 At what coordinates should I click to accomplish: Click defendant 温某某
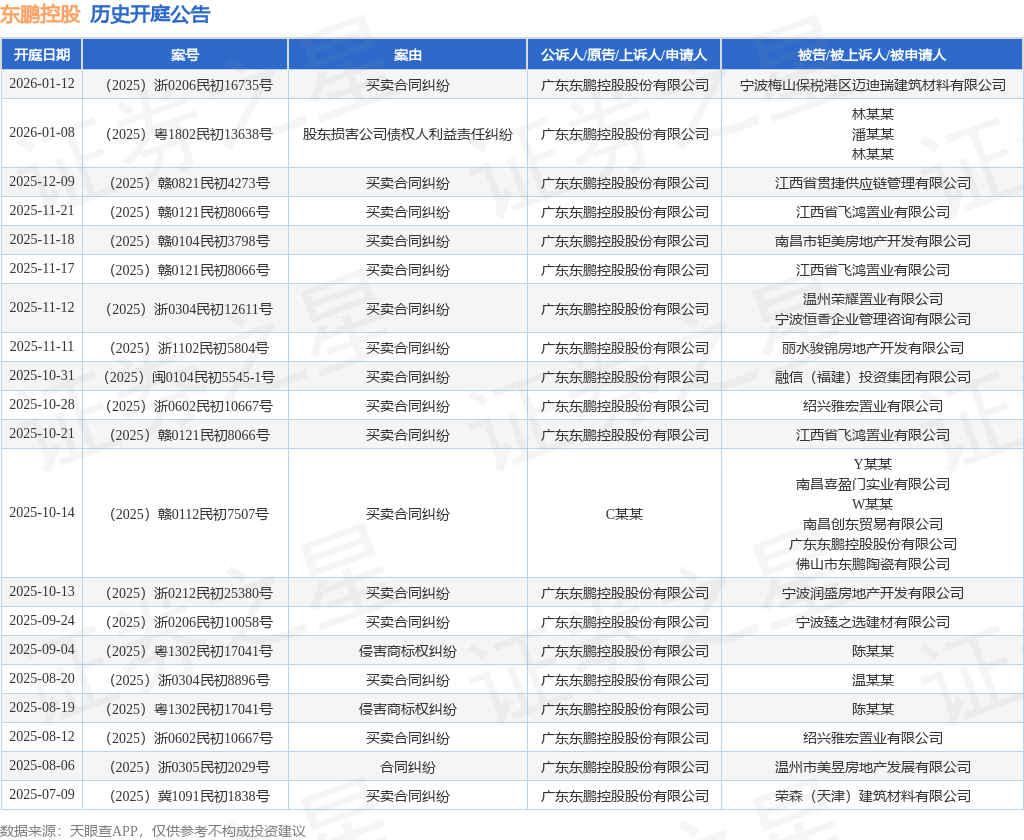pyautogui.click(x=872, y=681)
